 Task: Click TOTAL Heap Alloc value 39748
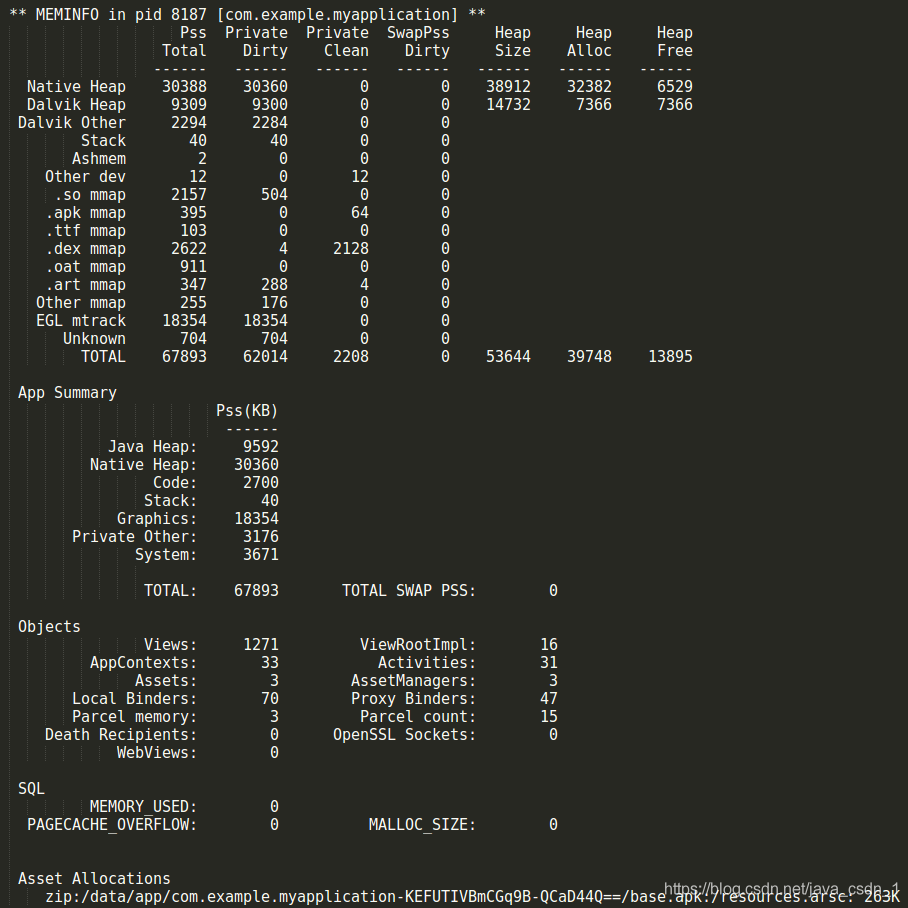coord(590,357)
